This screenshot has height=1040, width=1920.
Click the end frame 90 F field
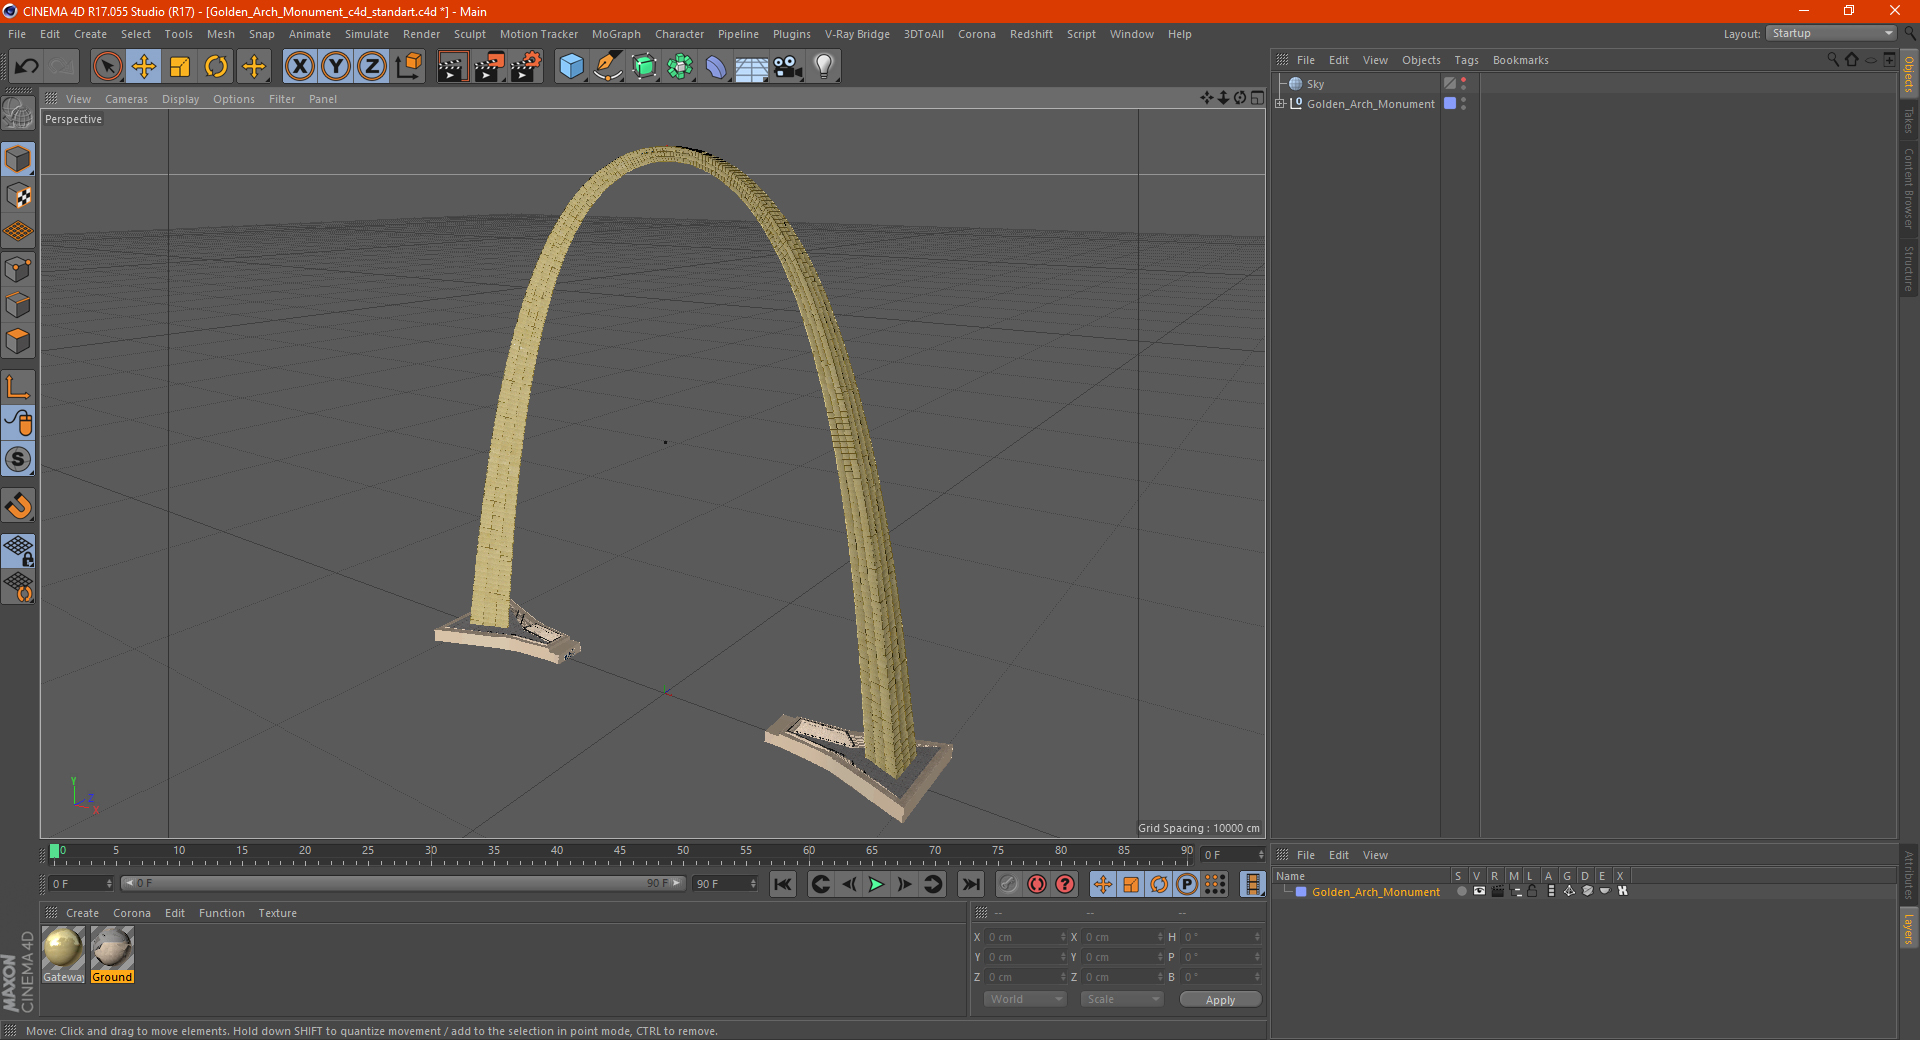pyautogui.click(x=726, y=884)
